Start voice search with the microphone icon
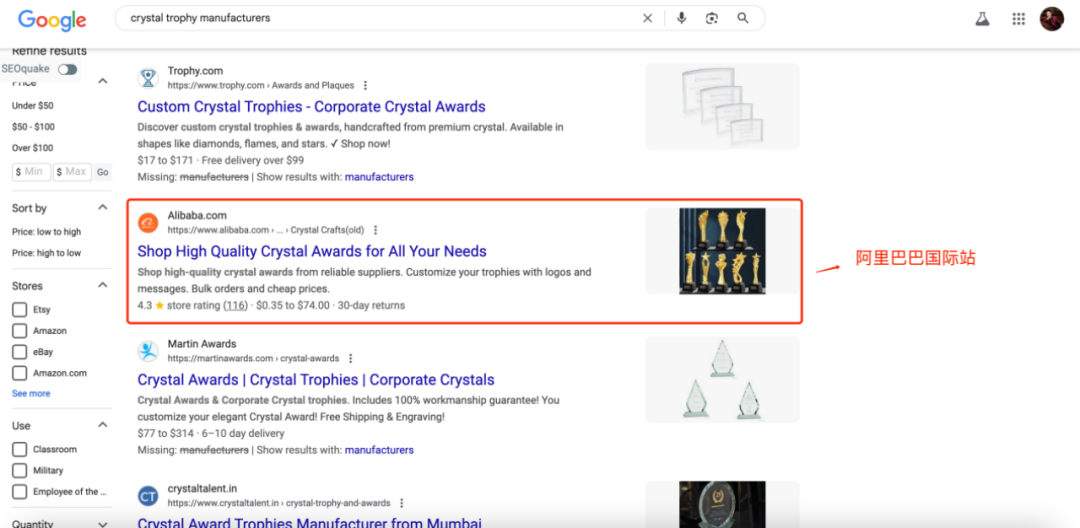Viewport: 1080px width, 528px height. tap(681, 19)
